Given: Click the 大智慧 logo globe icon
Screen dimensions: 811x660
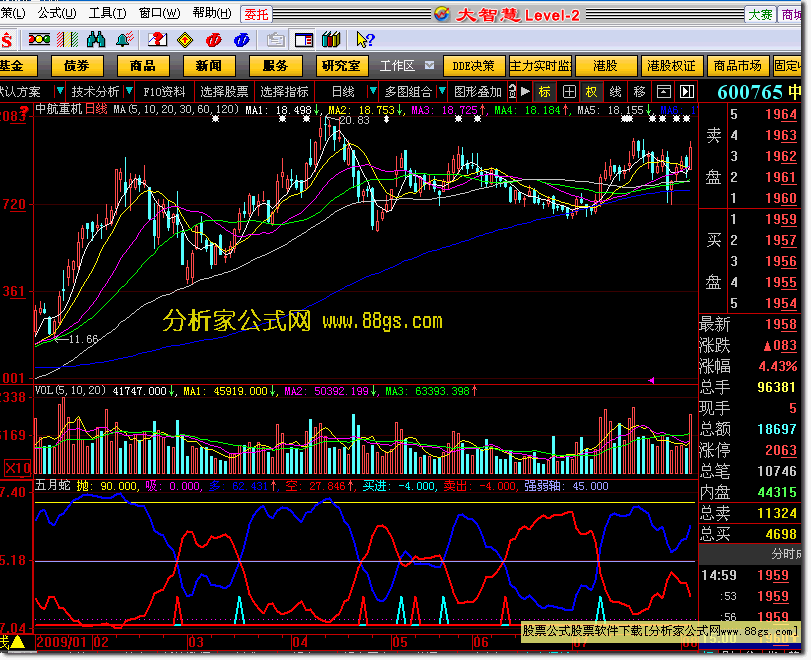Looking at the screenshot, I should (442, 14).
